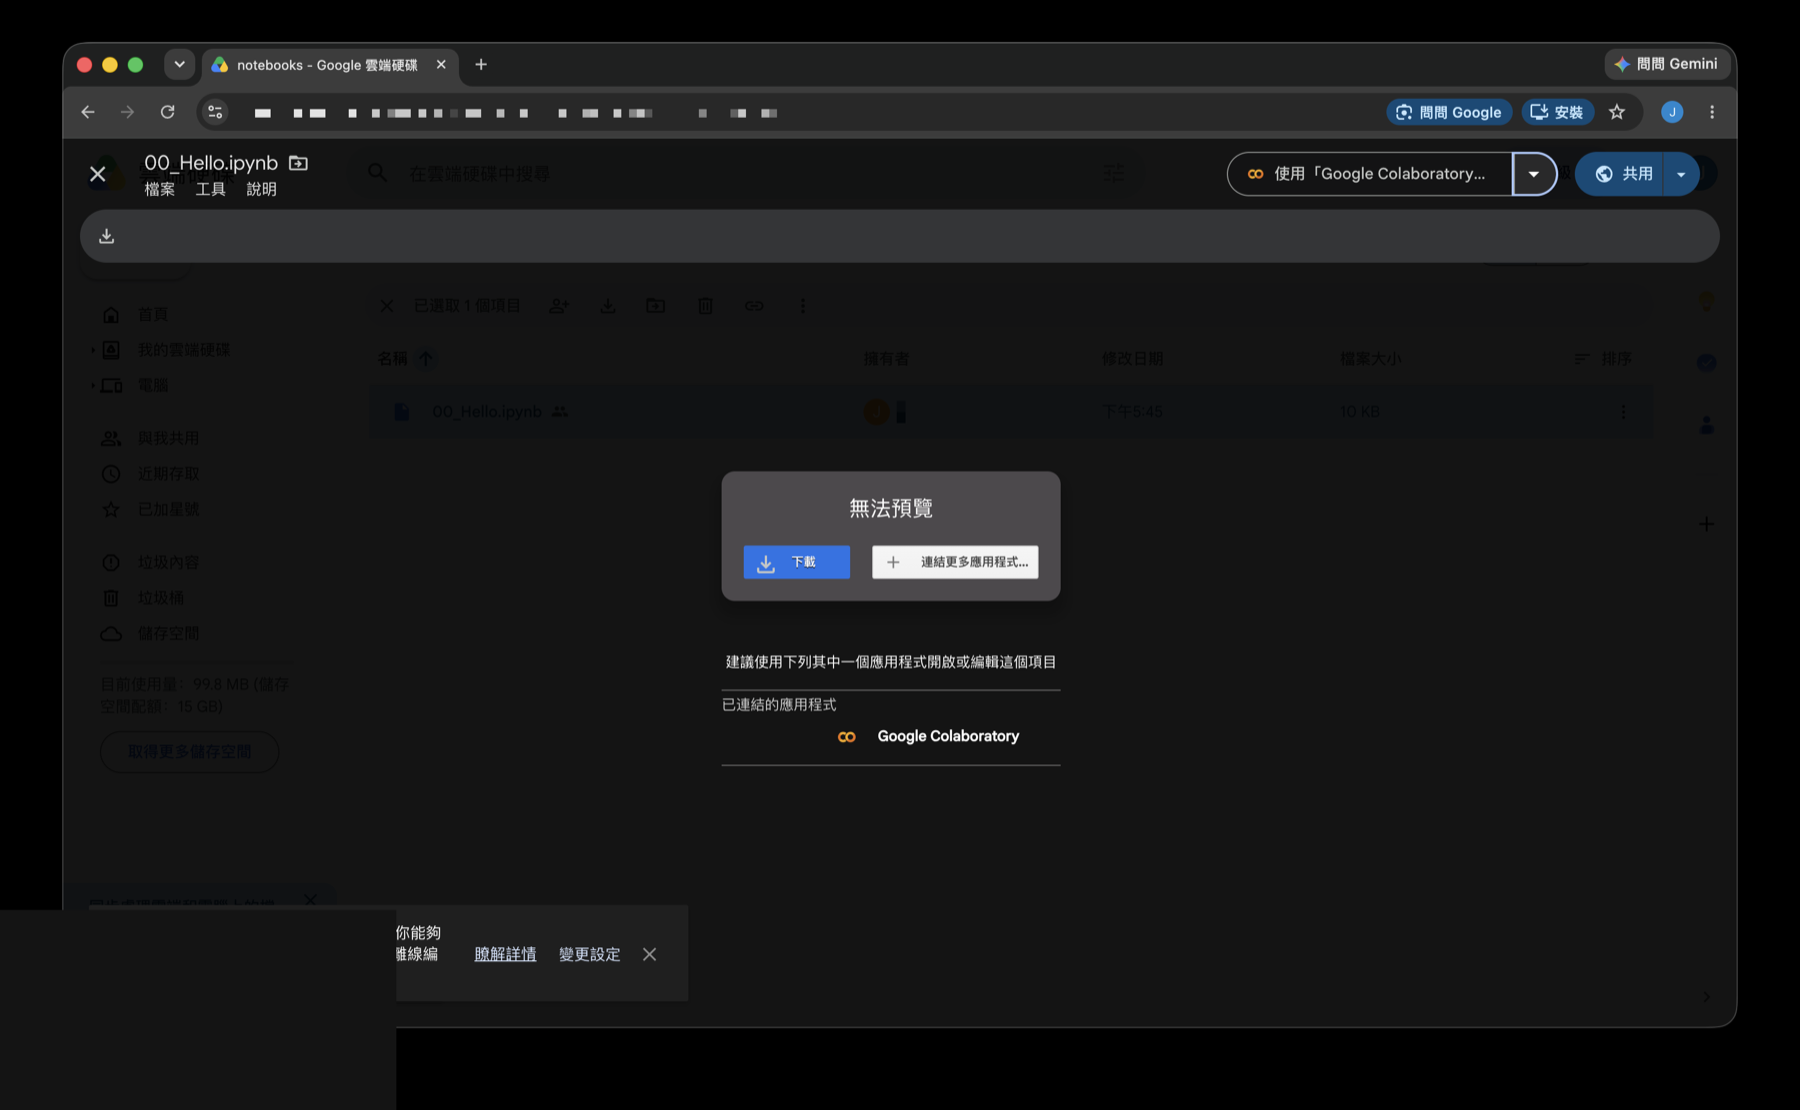Open the 工具 menu
Image resolution: width=1800 pixels, height=1110 pixels.
point(211,189)
